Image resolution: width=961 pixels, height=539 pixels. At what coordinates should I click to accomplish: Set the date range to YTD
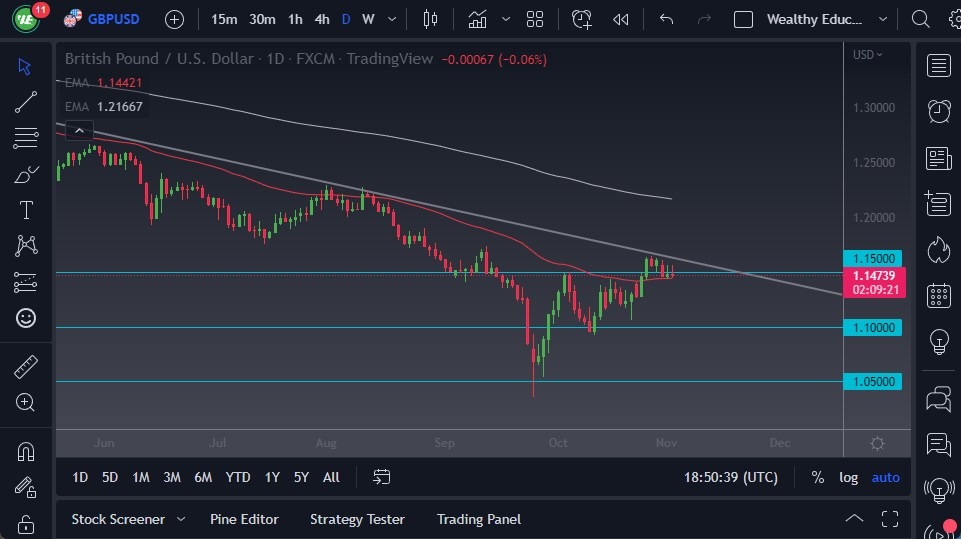(238, 477)
